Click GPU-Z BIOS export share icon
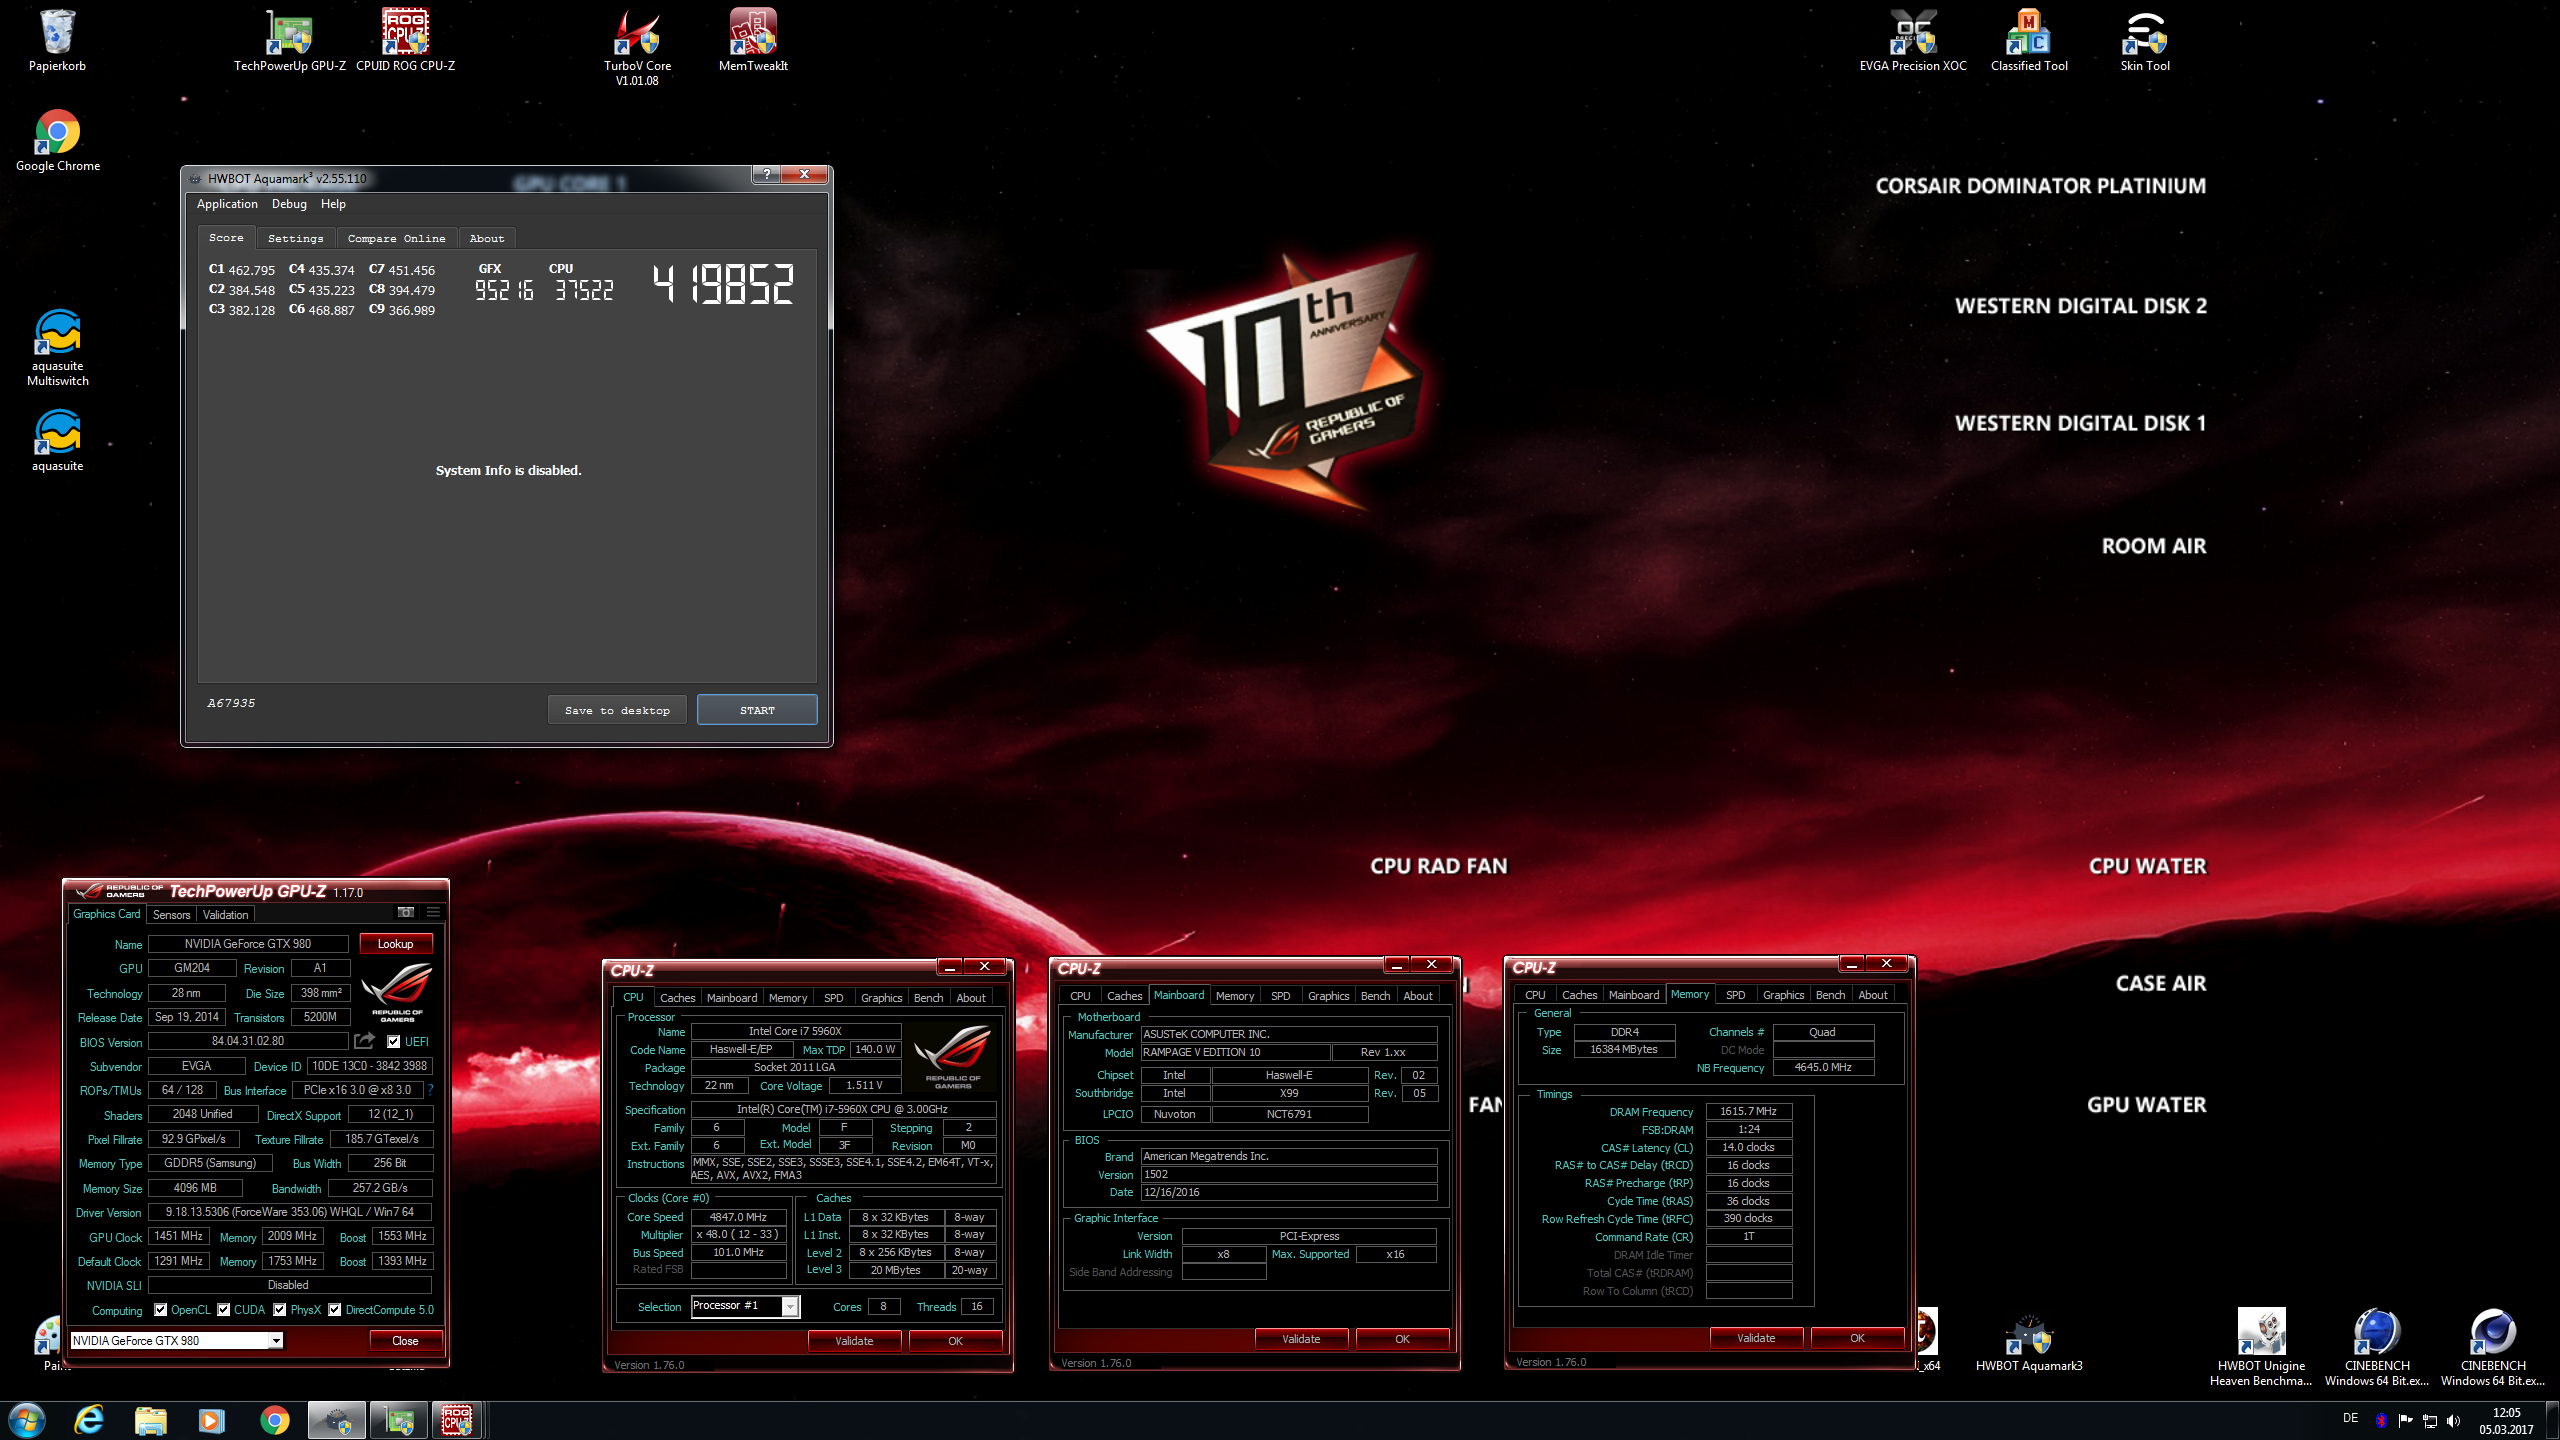 pyautogui.click(x=364, y=1041)
